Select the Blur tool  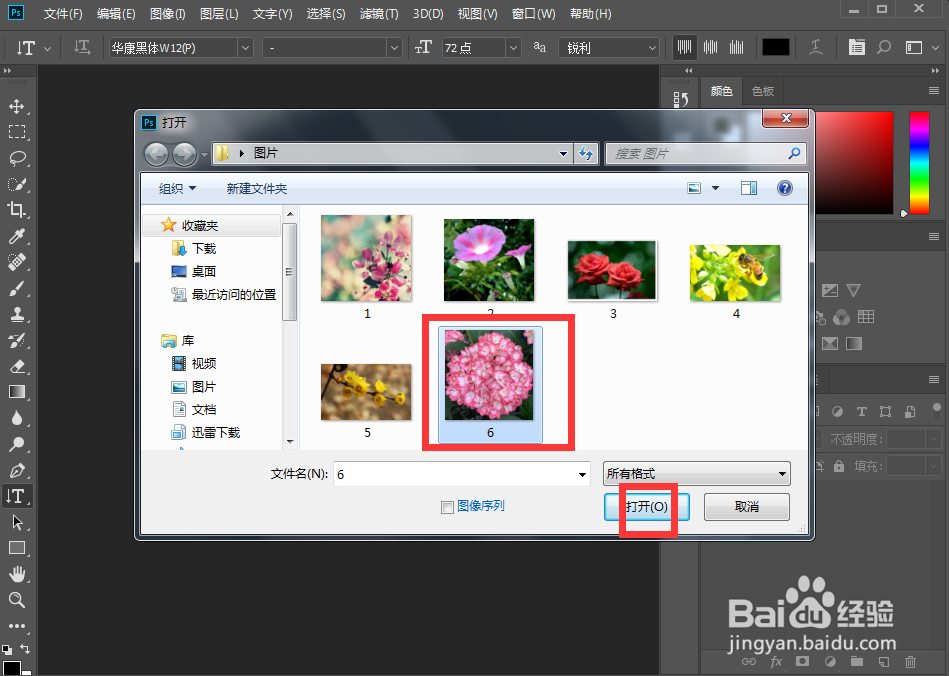pos(16,418)
